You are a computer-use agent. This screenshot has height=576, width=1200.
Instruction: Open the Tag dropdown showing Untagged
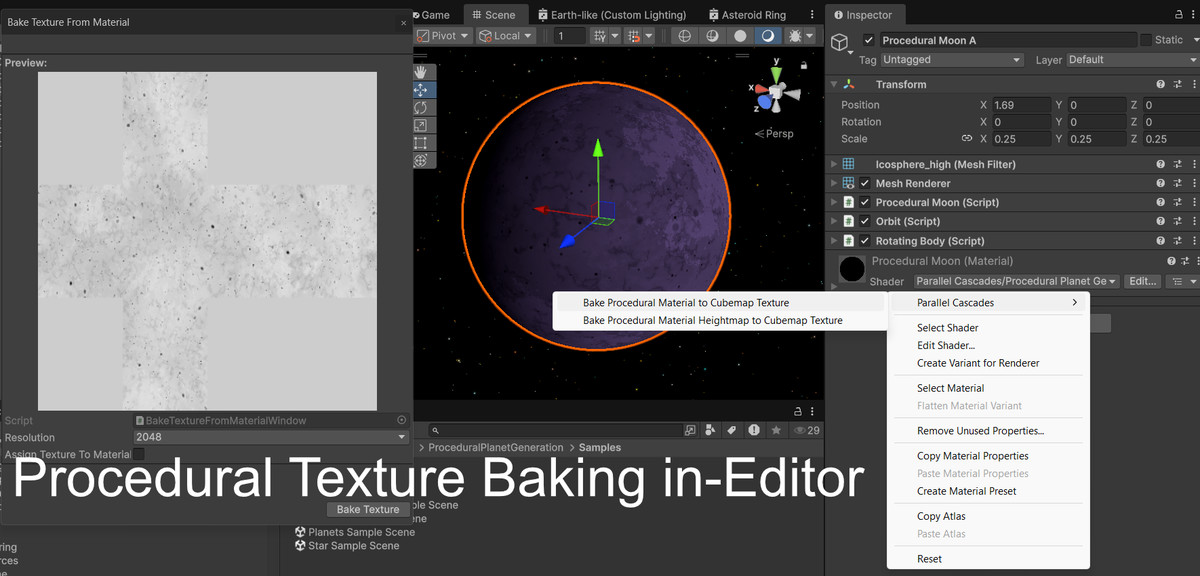pos(952,60)
